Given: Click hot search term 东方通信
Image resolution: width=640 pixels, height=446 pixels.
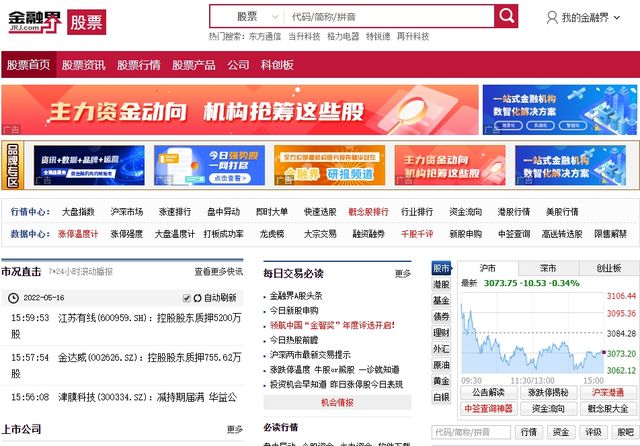Looking at the screenshot, I should 265,36.
